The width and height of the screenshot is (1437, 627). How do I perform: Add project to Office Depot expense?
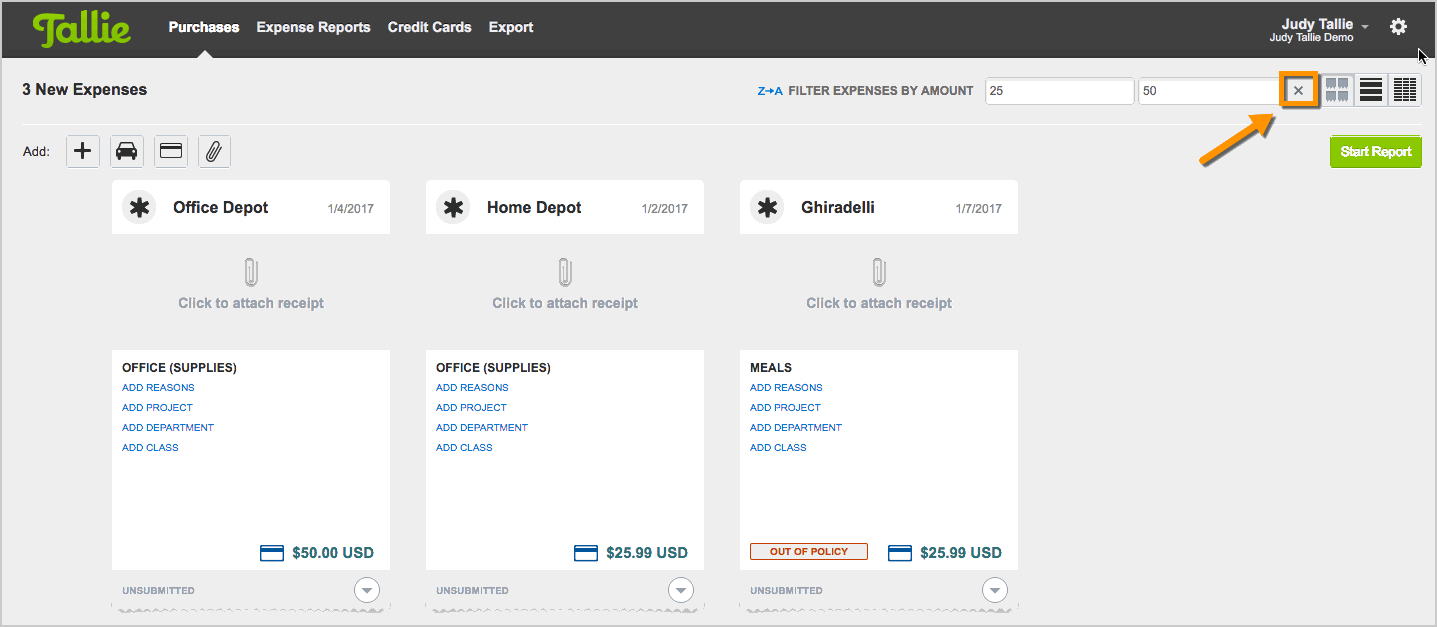pyautogui.click(x=157, y=408)
